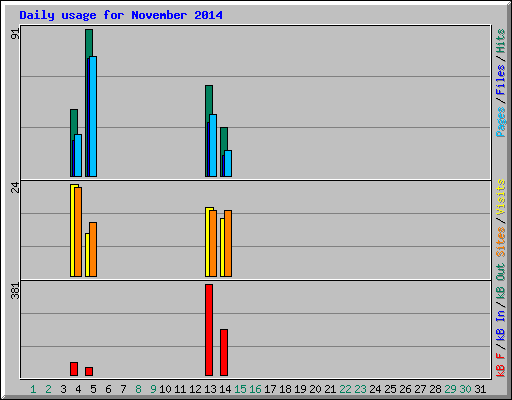Click day label '18' on the x-axis

tap(285, 389)
